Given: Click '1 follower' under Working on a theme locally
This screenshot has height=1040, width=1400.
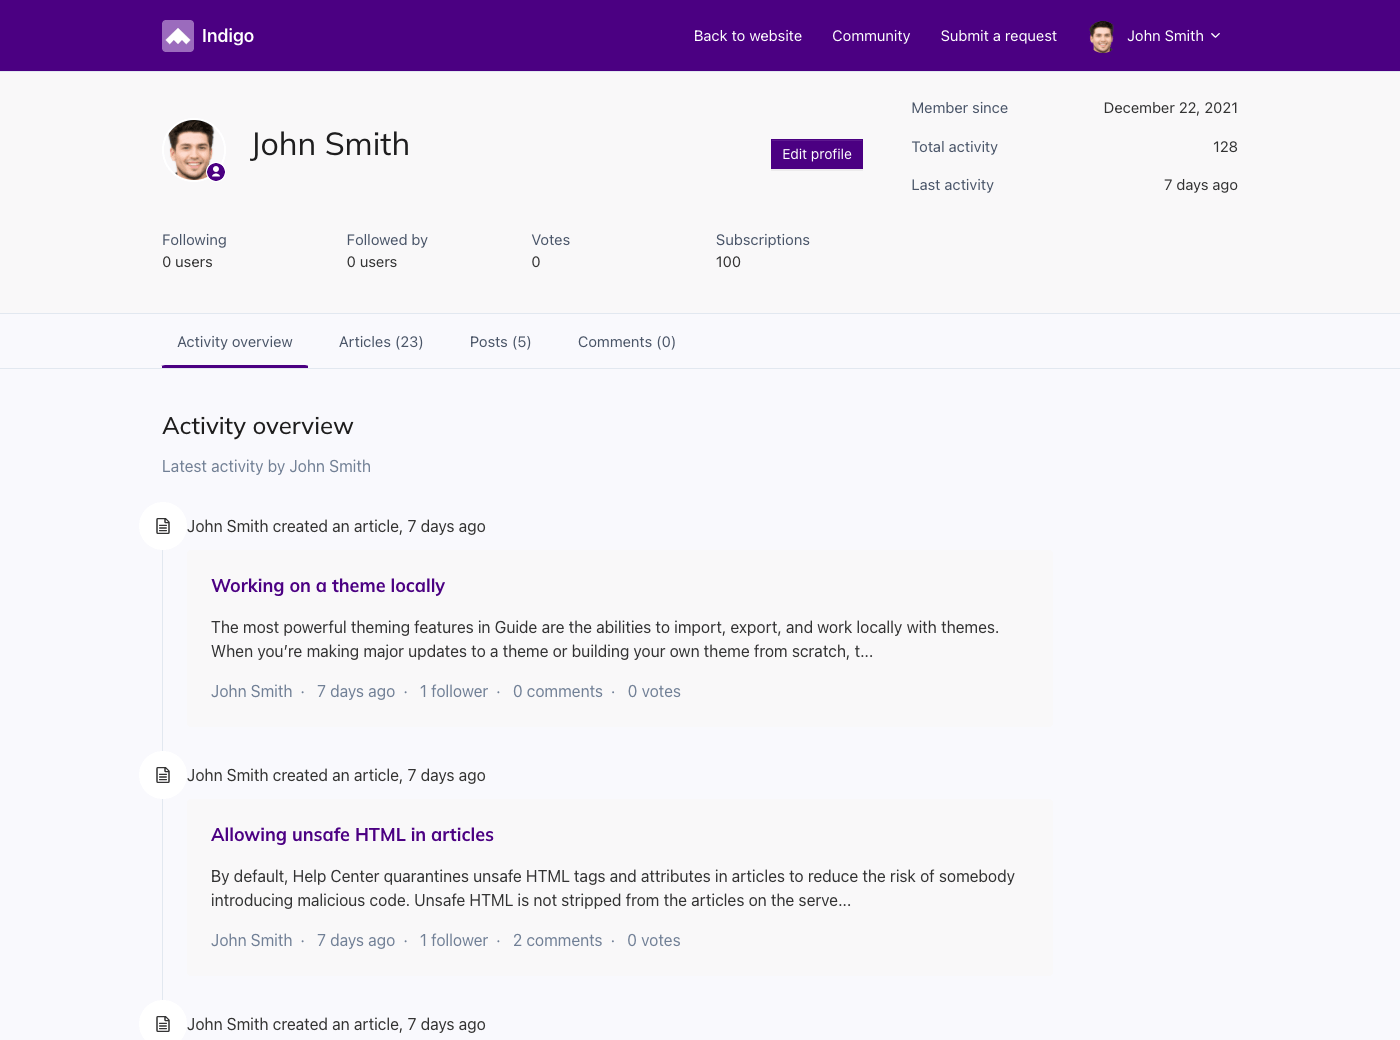Looking at the screenshot, I should pyautogui.click(x=454, y=691).
